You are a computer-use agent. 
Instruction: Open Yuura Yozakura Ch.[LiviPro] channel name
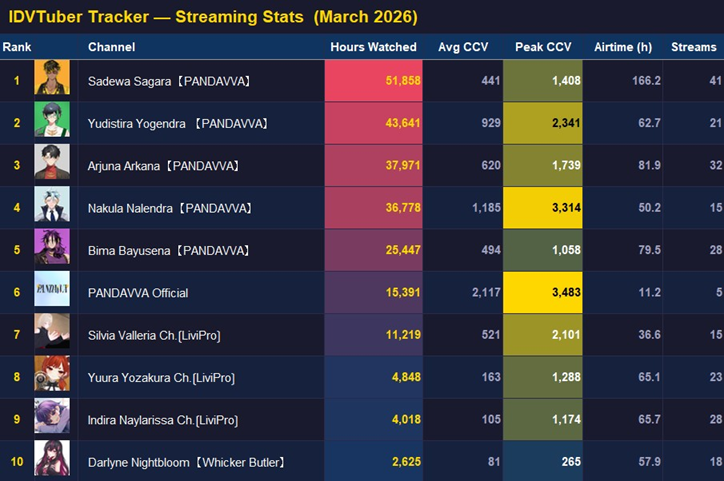point(161,378)
